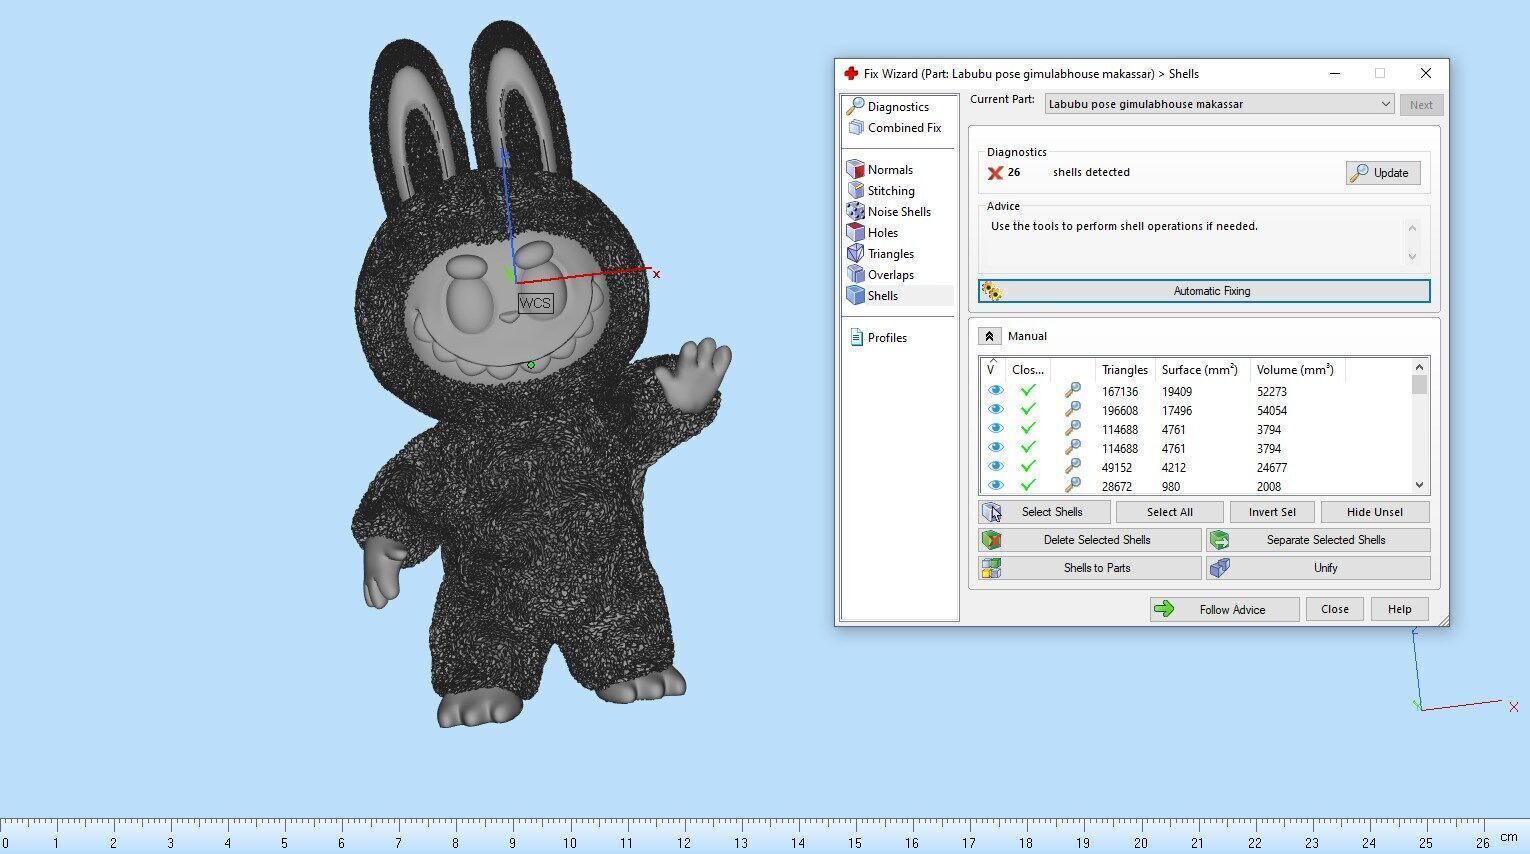Run Automatic Fixing
This screenshot has width=1530, height=854.
1204,291
